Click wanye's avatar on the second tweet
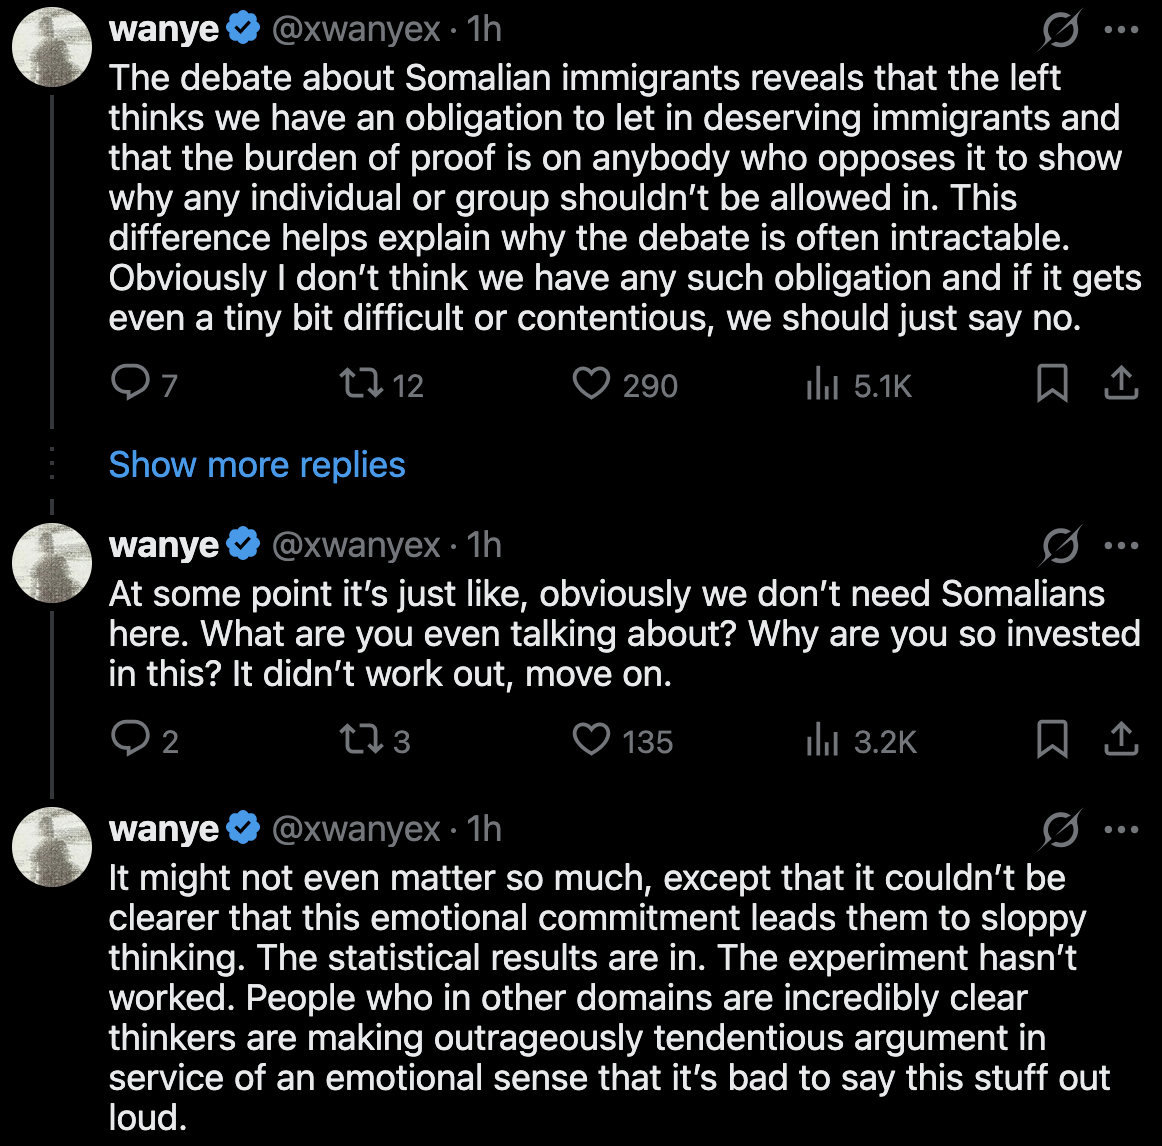Image resolution: width=1162 pixels, height=1146 pixels. pyautogui.click(x=52, y=562)
